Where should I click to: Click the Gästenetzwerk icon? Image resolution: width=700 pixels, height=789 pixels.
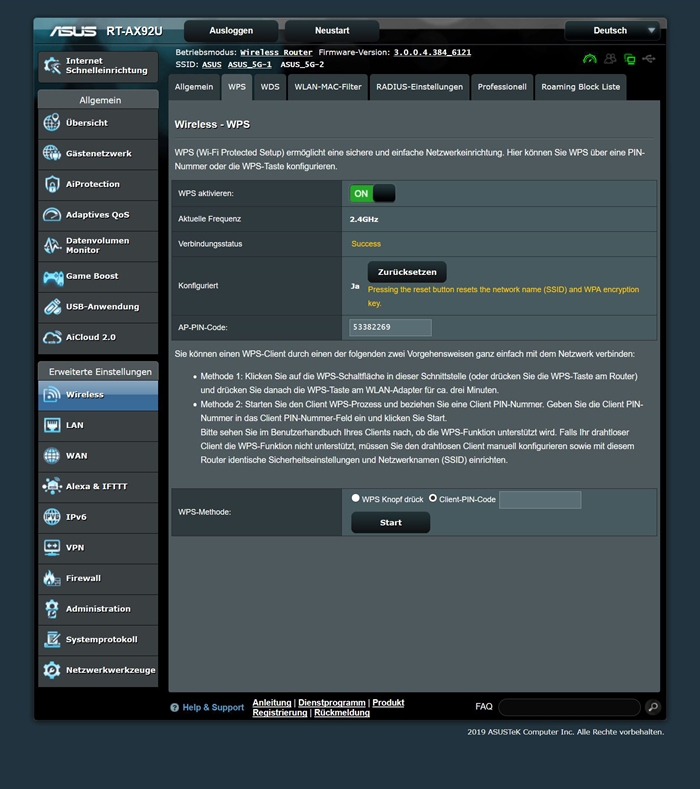52,153
